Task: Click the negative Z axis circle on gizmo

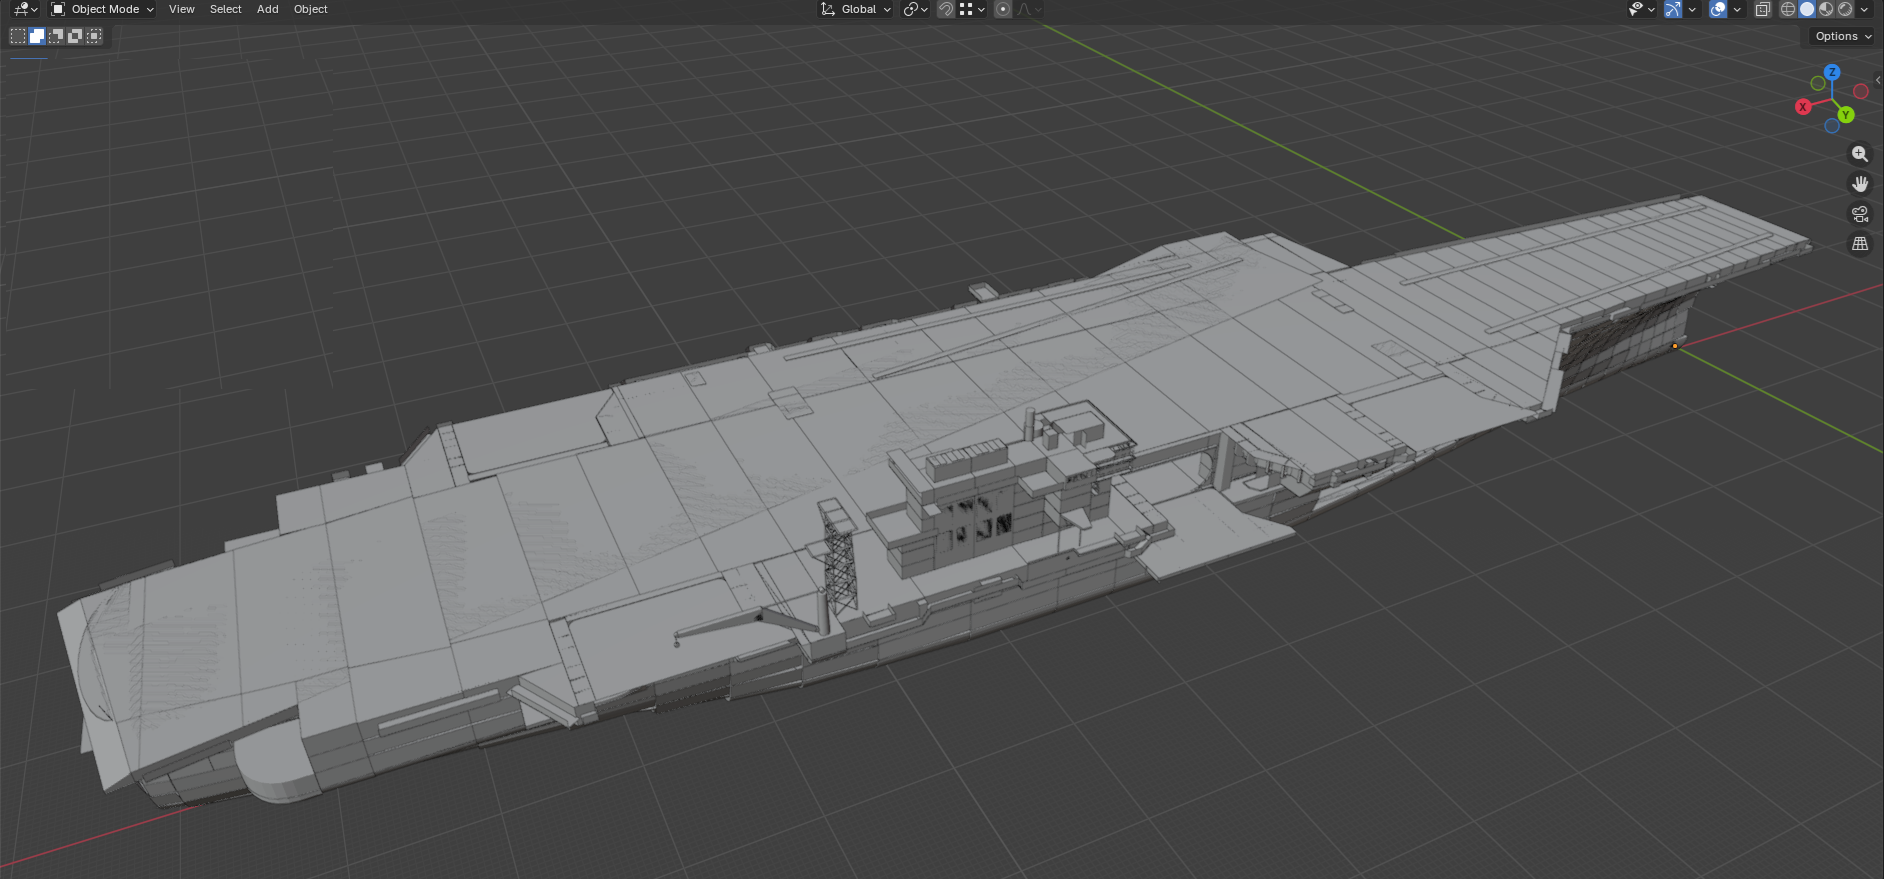Action: [1832, 126]
